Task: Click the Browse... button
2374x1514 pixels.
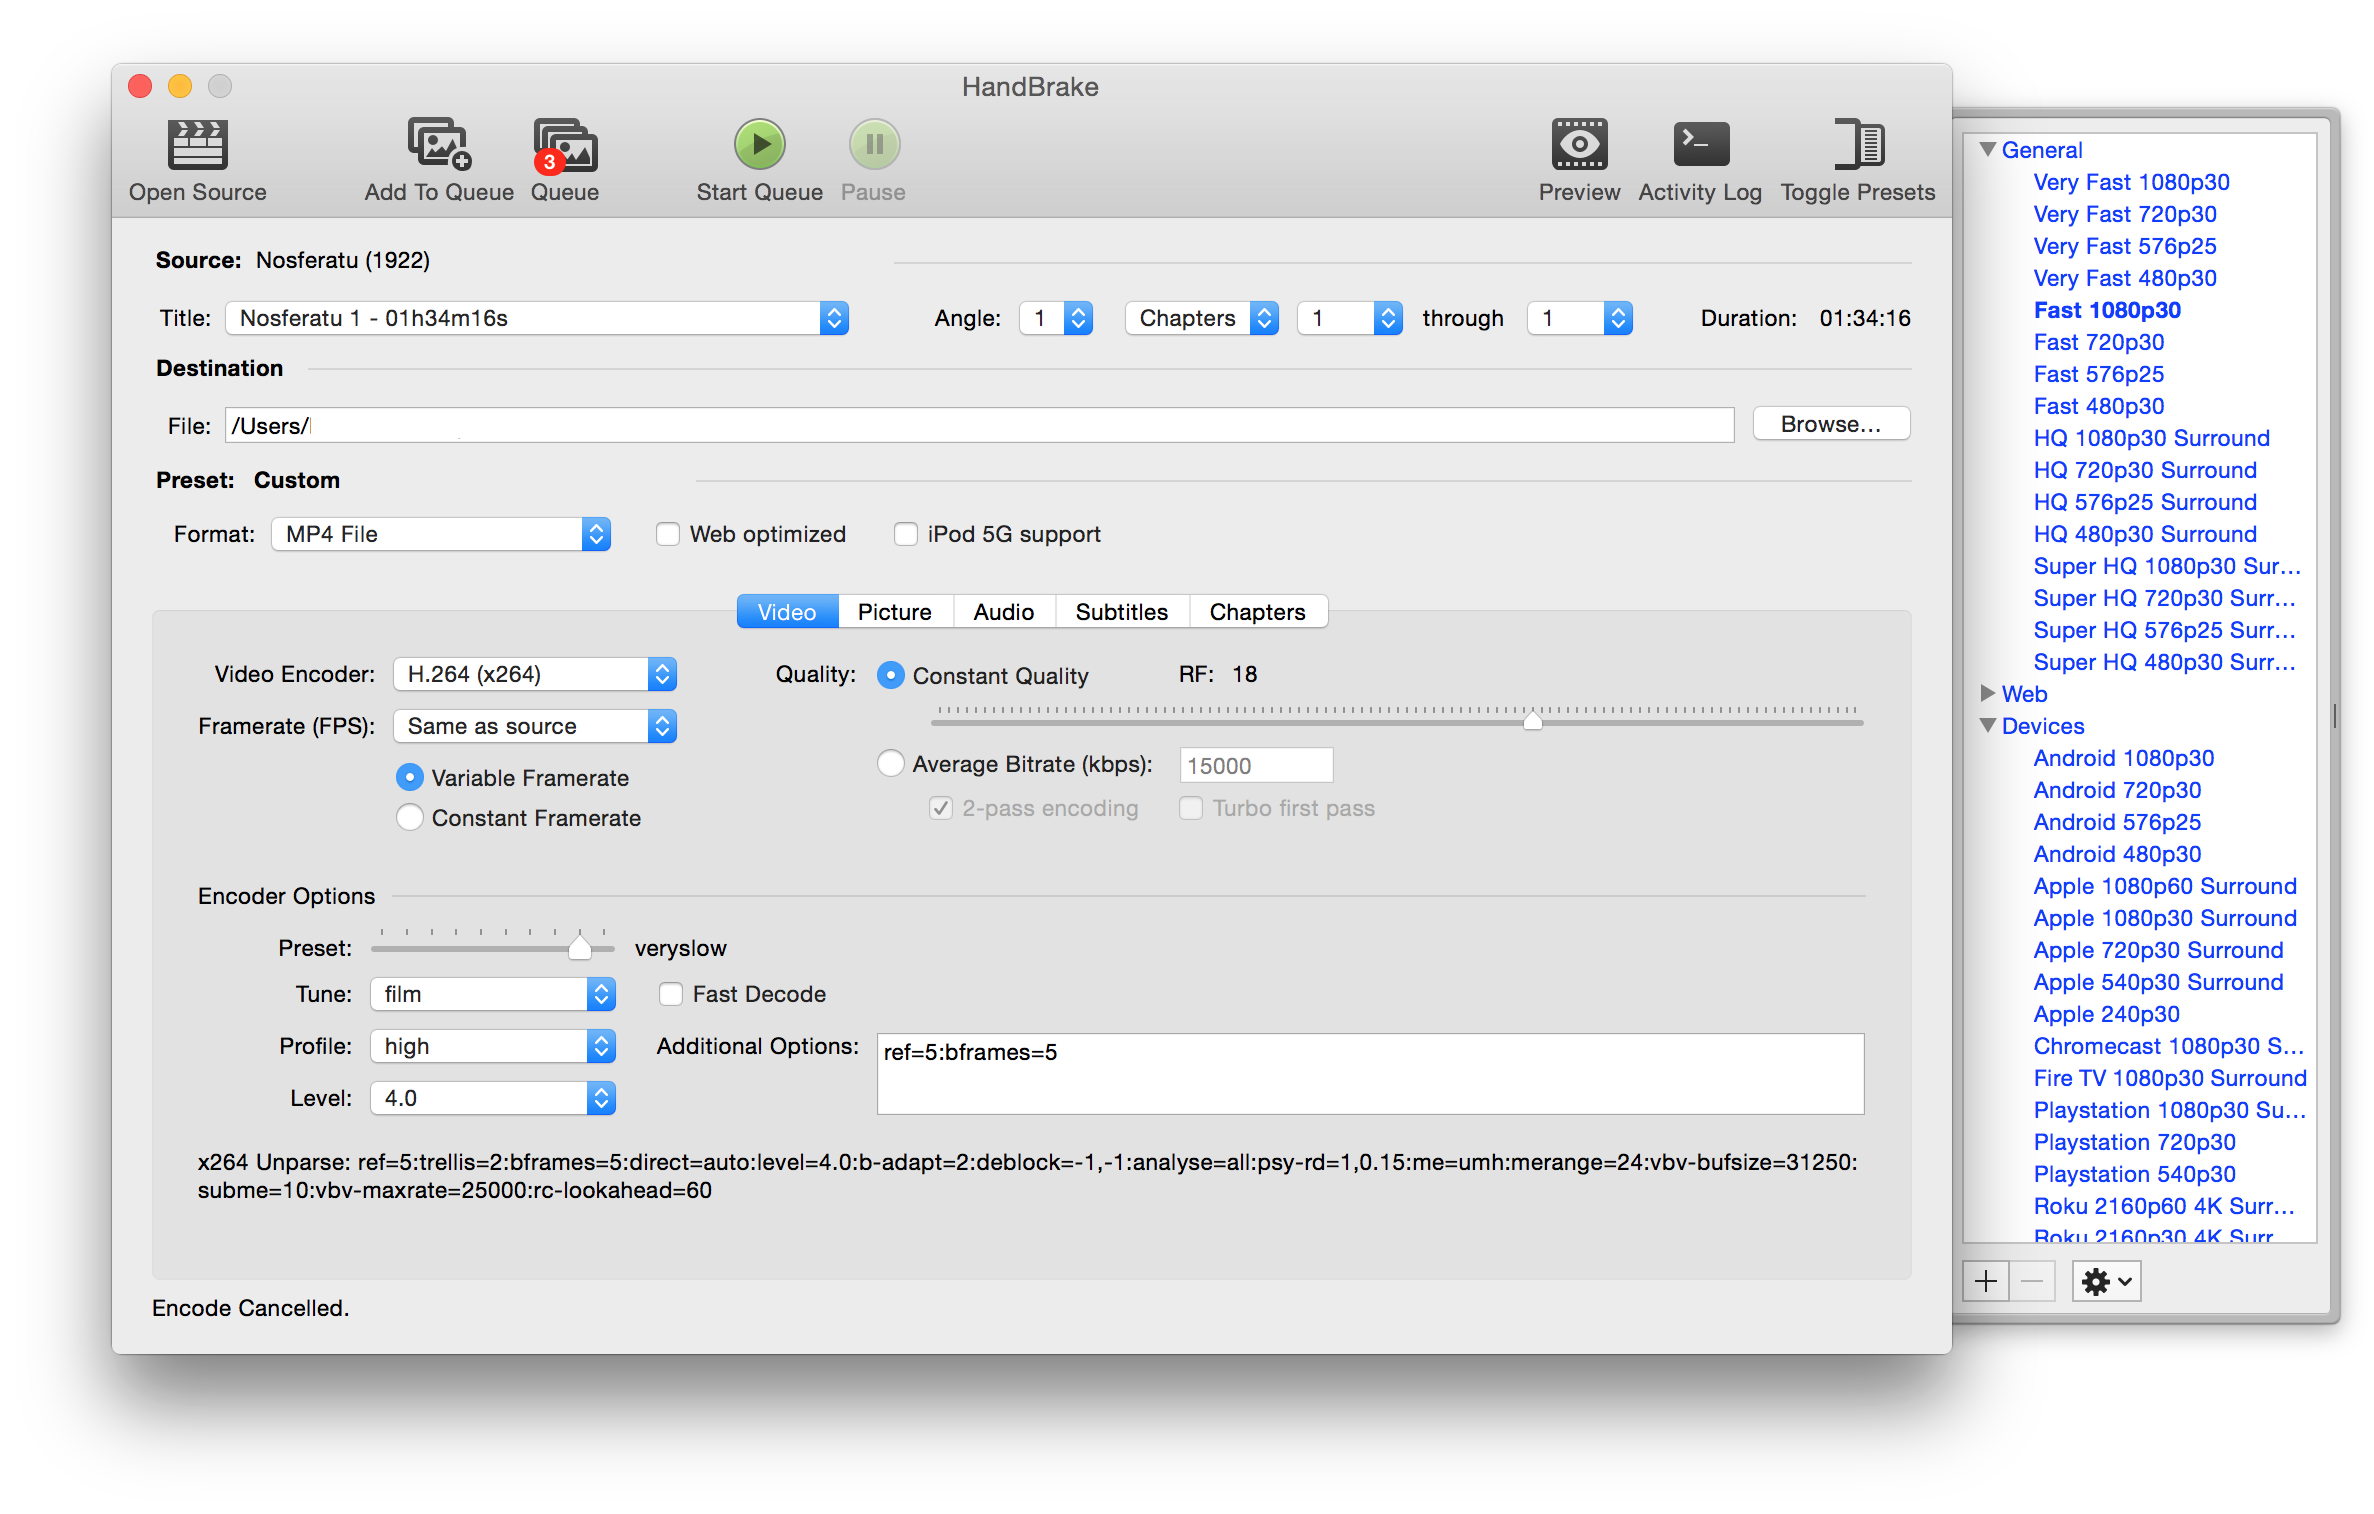Action: coord(1831,424)
